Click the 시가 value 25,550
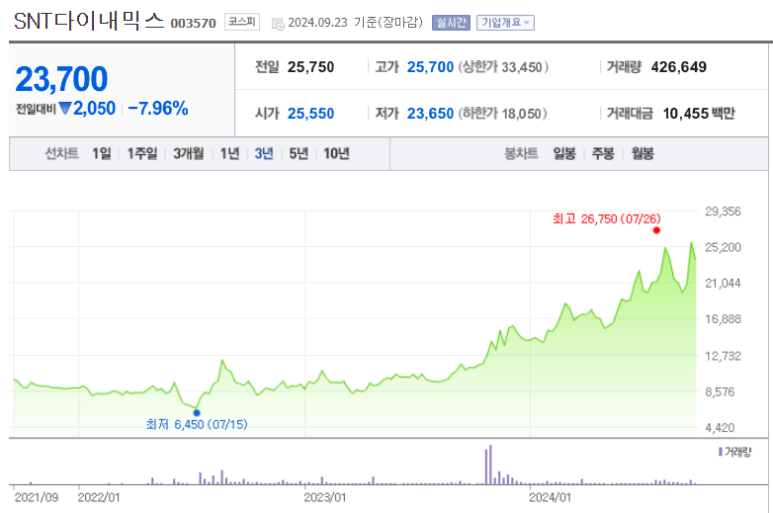 coord(311,114)
